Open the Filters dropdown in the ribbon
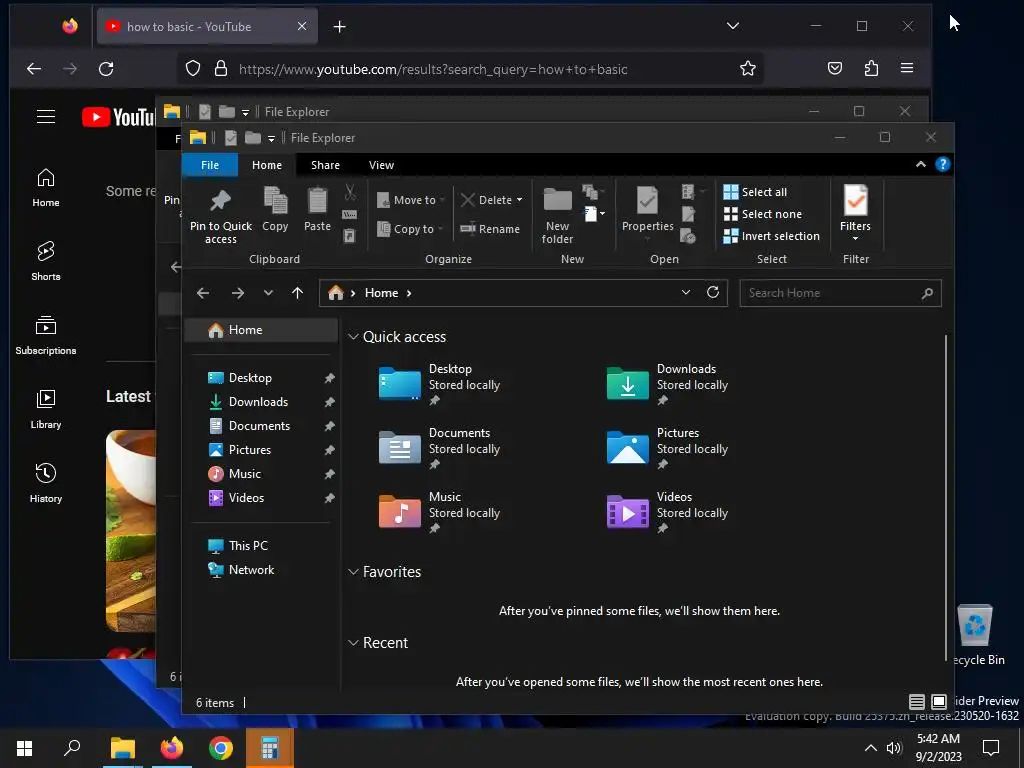1024x768 pixels. point(855,213)
